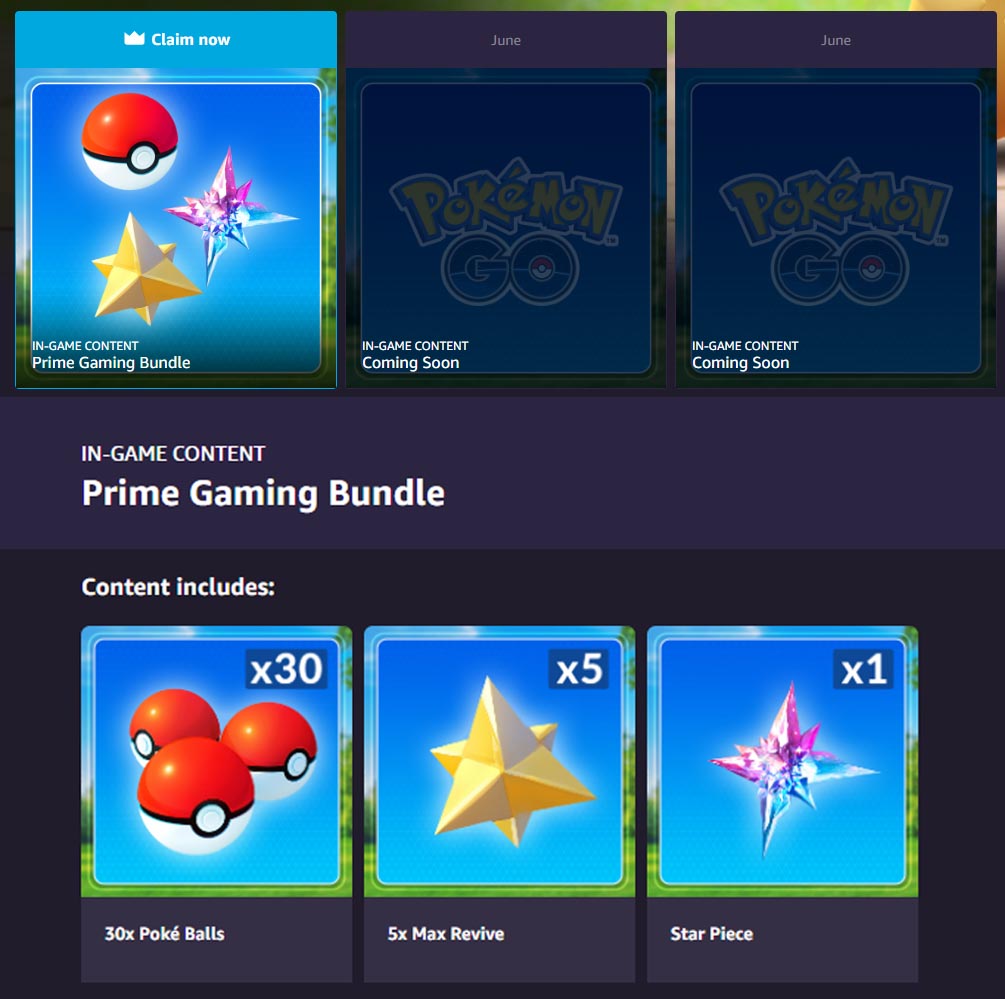Screen dimensions: 1005x999
Task: Click the 30x Poké Balls label
Action: (x=165, y=934)
